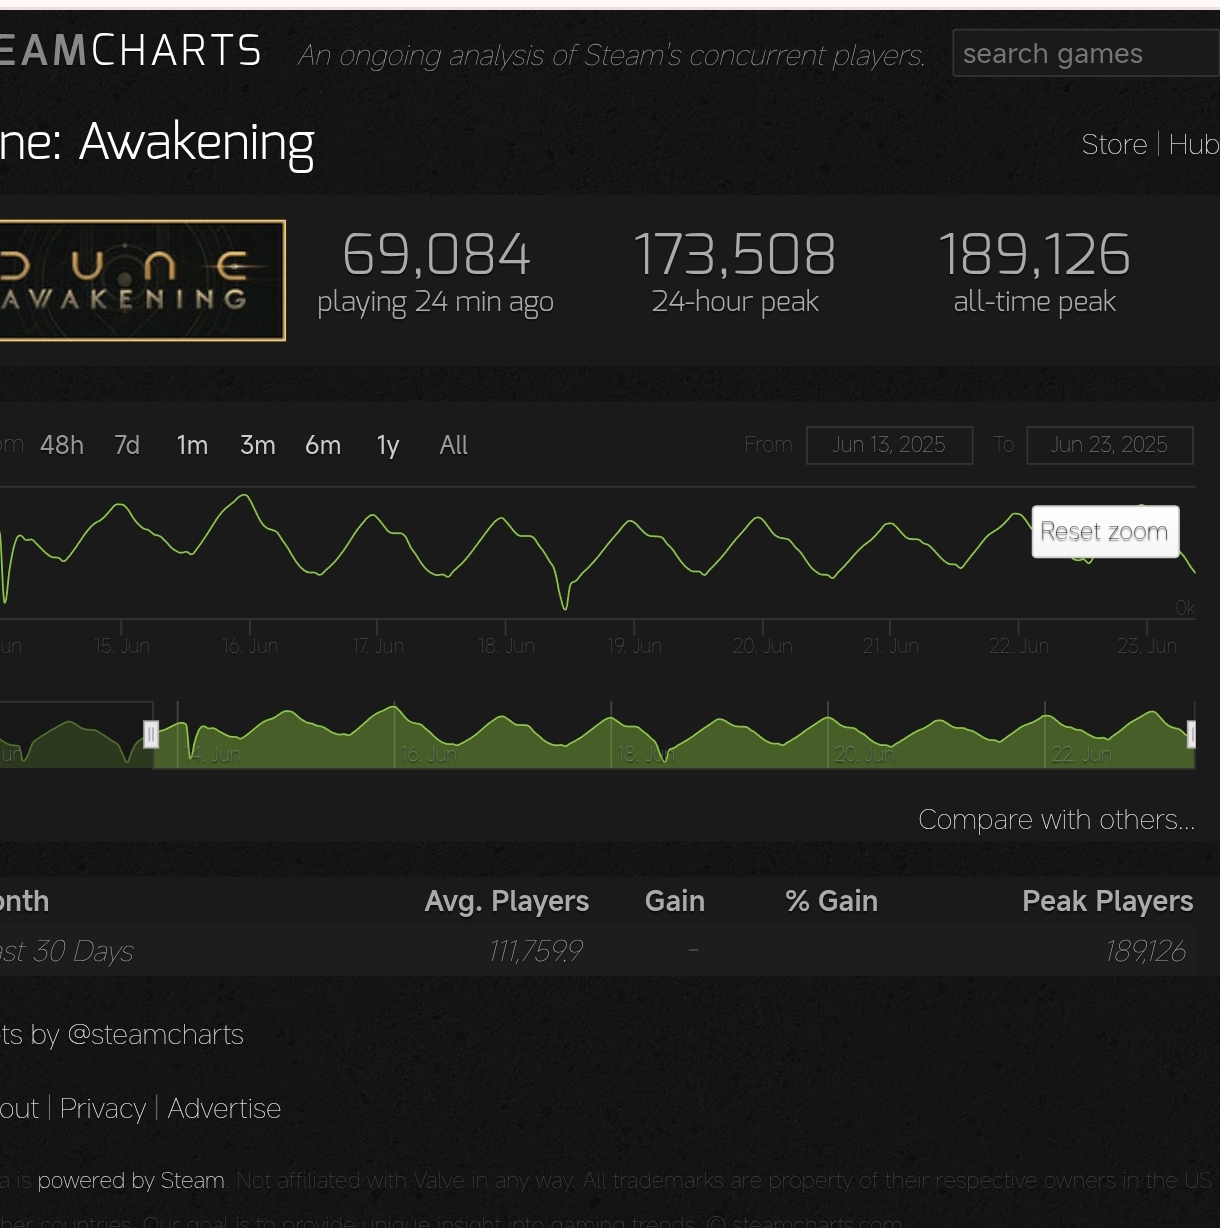Click the % Gain column header
The image size is (1220, 1228).
pyautogui.click(x=832, y=901)
